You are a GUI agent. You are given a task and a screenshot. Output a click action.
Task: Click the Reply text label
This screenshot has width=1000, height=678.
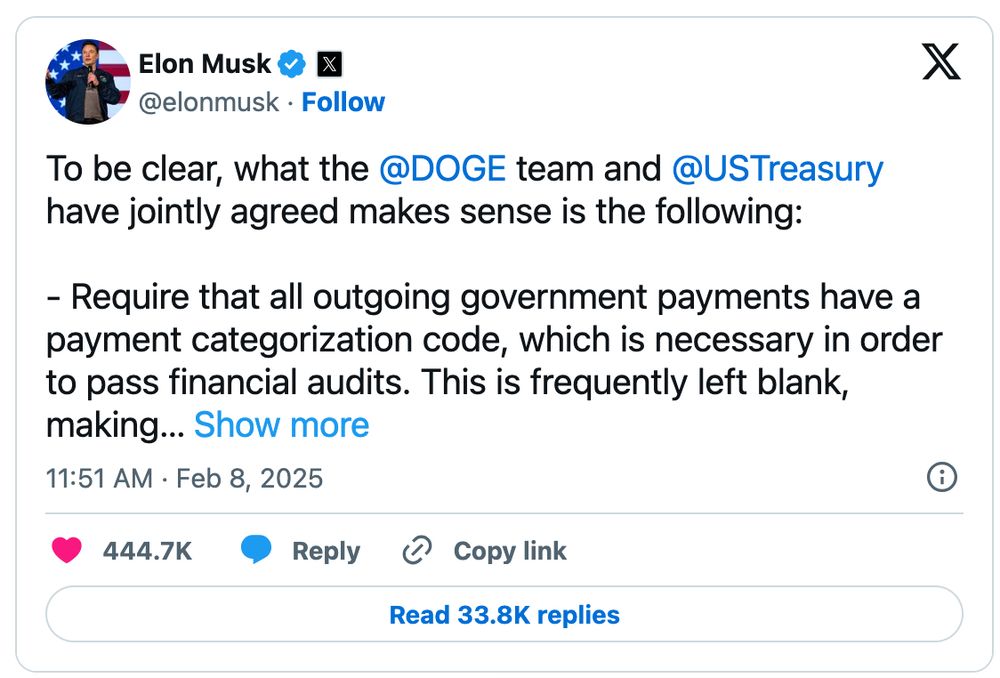(325, 551)
